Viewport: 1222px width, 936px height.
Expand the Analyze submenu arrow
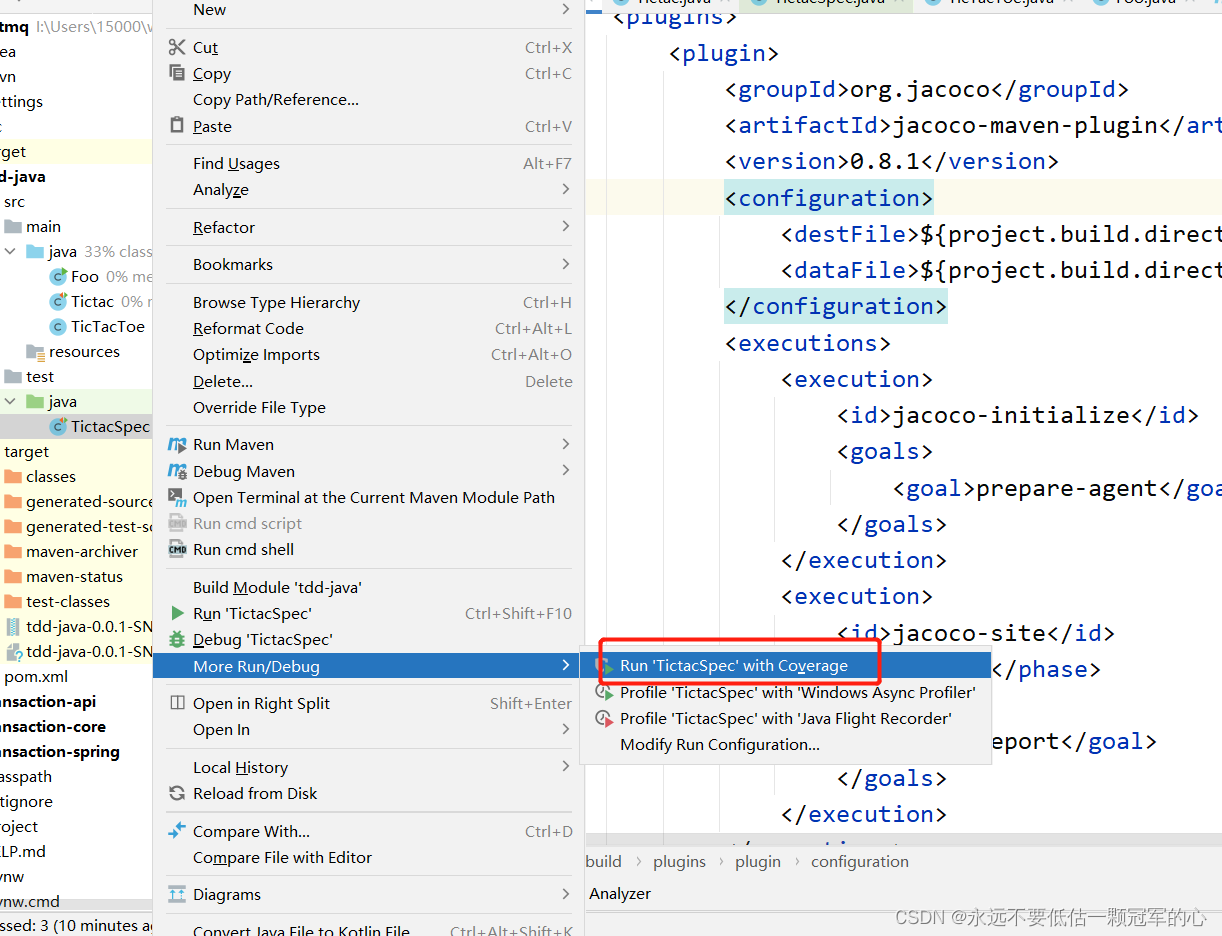click(566, 189)
